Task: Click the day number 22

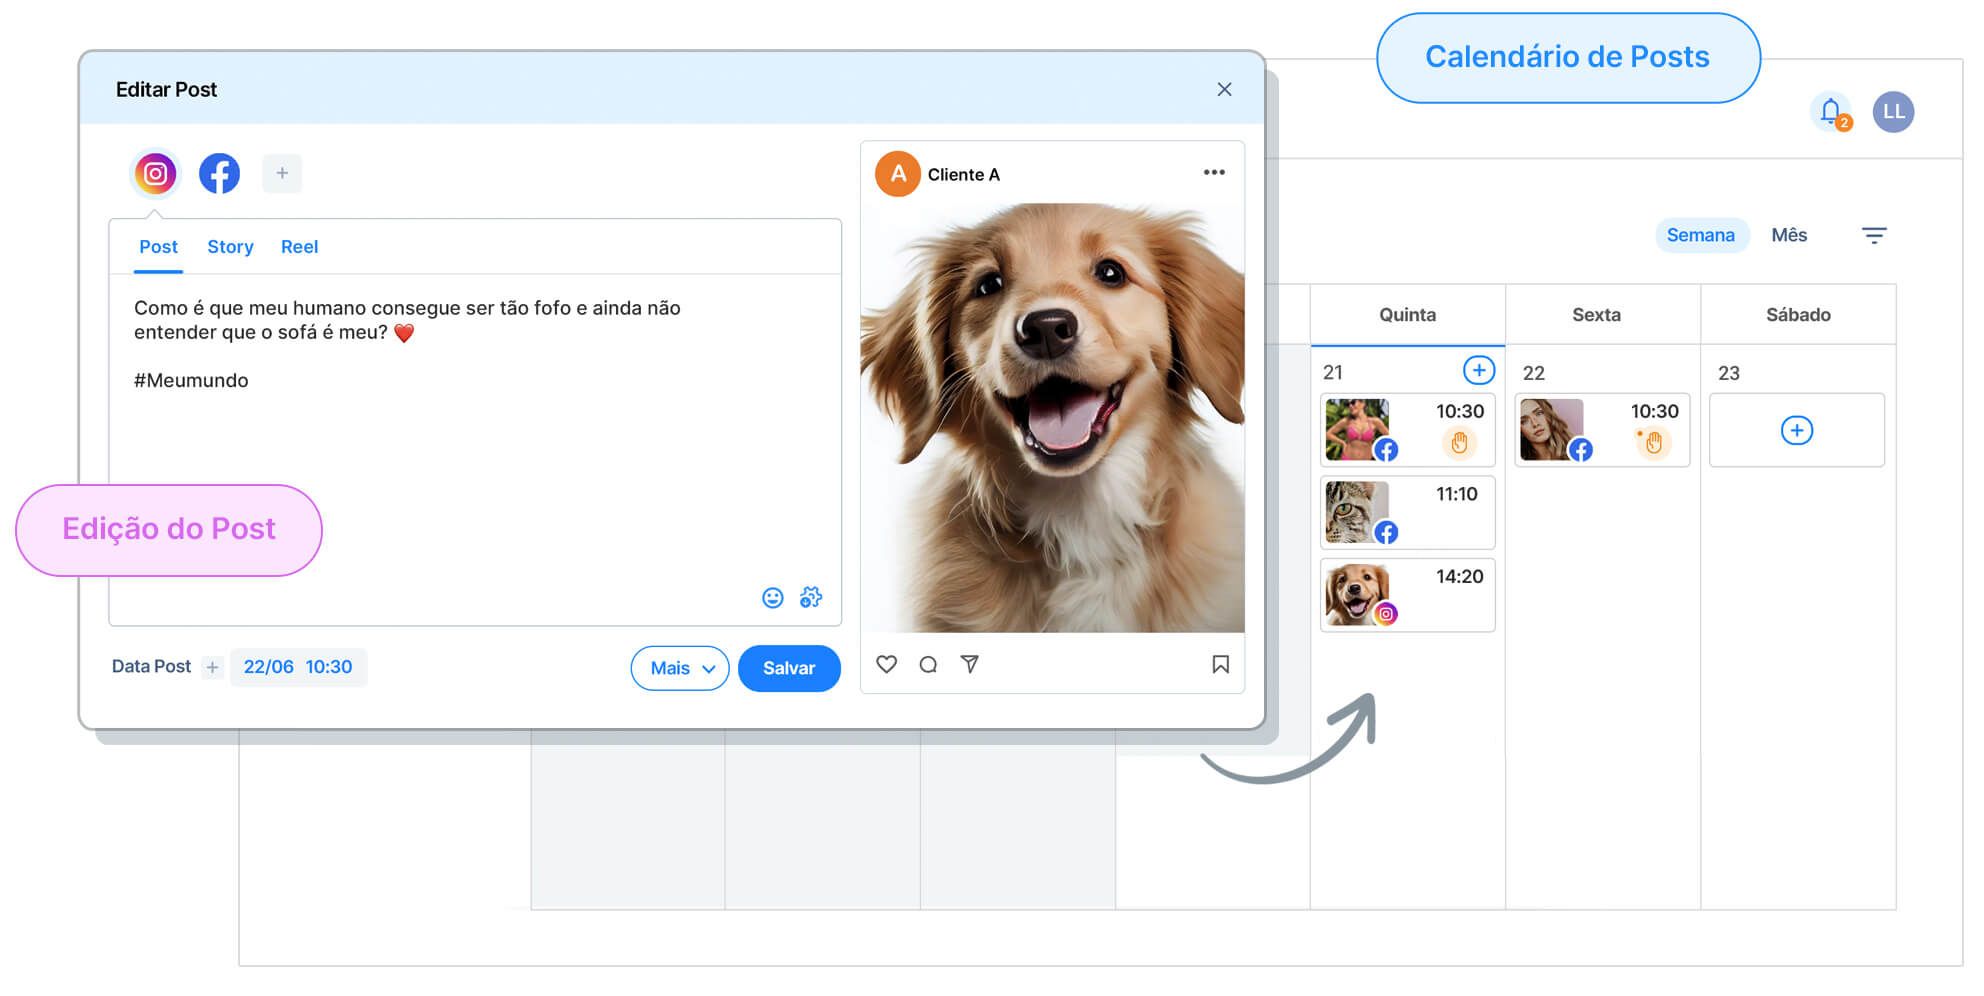Action: (x=1533, y=374)
